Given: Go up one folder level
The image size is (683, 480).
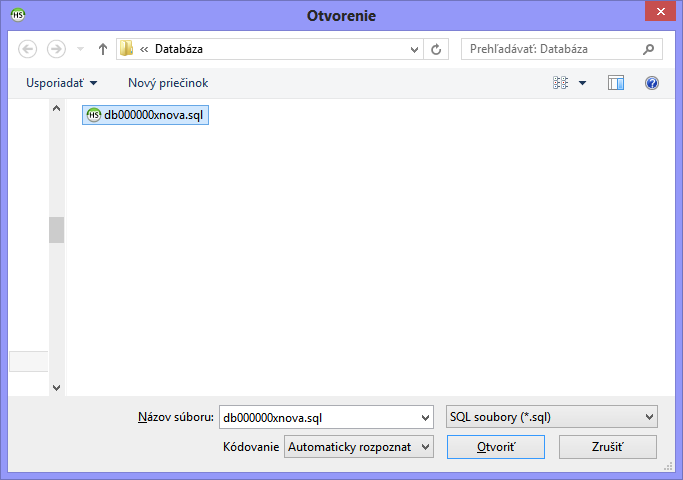Looking at the screenshot, I should coord(102,49).
